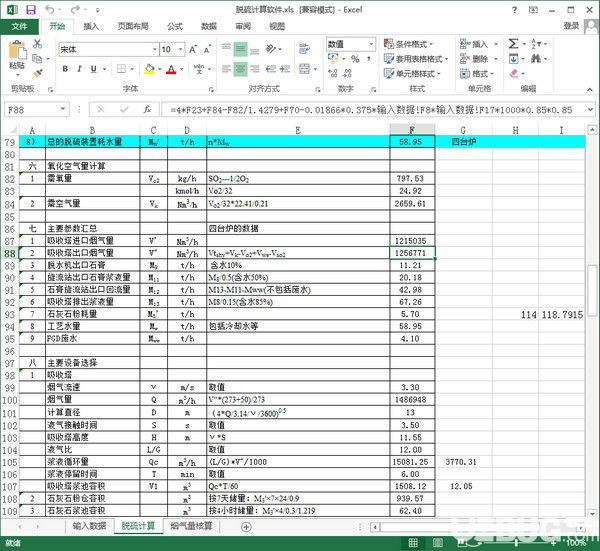This screenshot has height=551, width=600.
Task: Switch to 页面布局 ribbon tab
Action: click(133, 26)
